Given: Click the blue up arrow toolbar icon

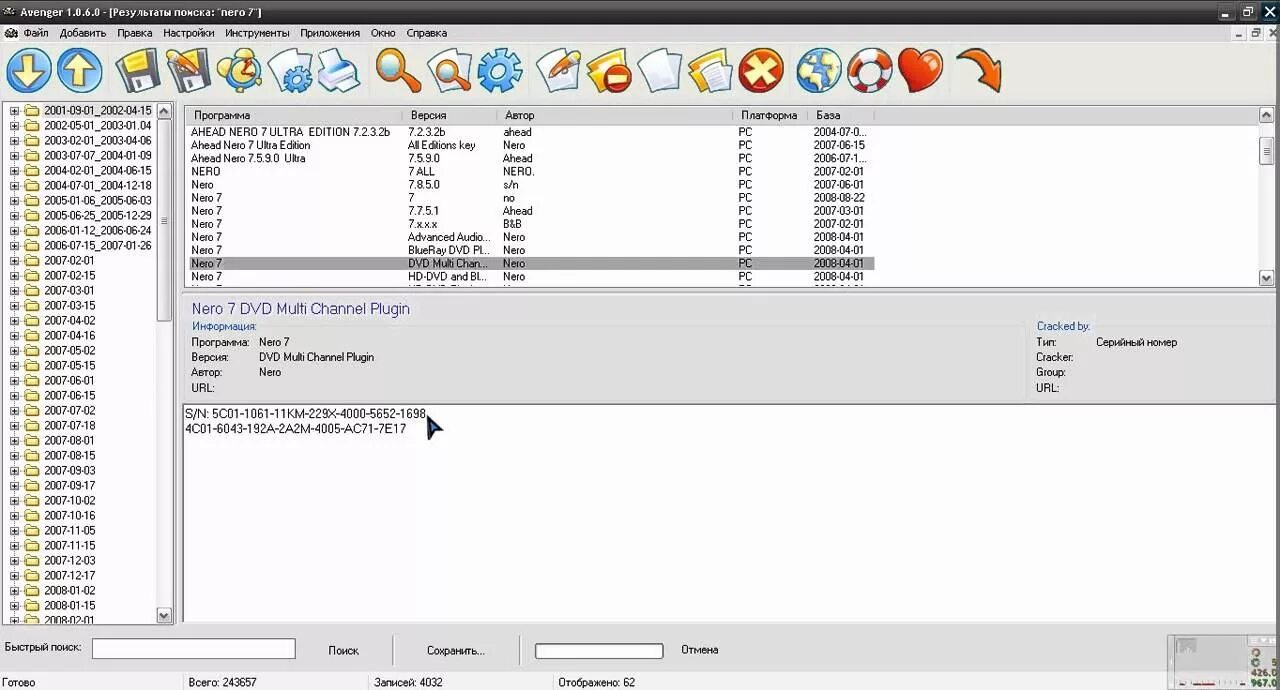Looking at the screenshot, I should click(x=80, y=71).
